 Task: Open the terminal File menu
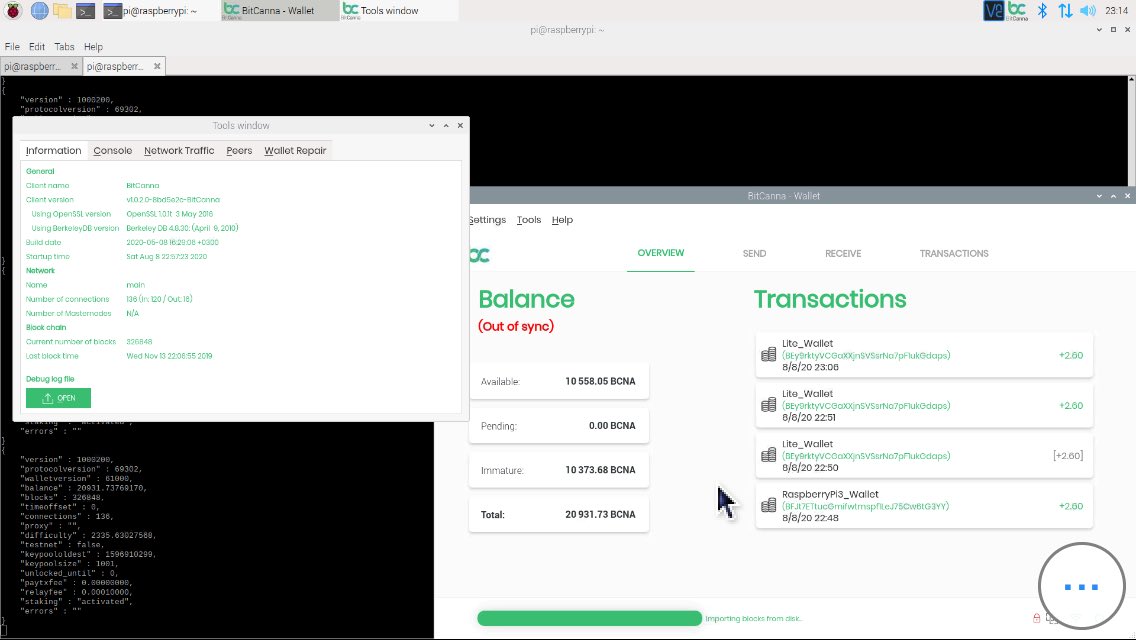[12, 46]
